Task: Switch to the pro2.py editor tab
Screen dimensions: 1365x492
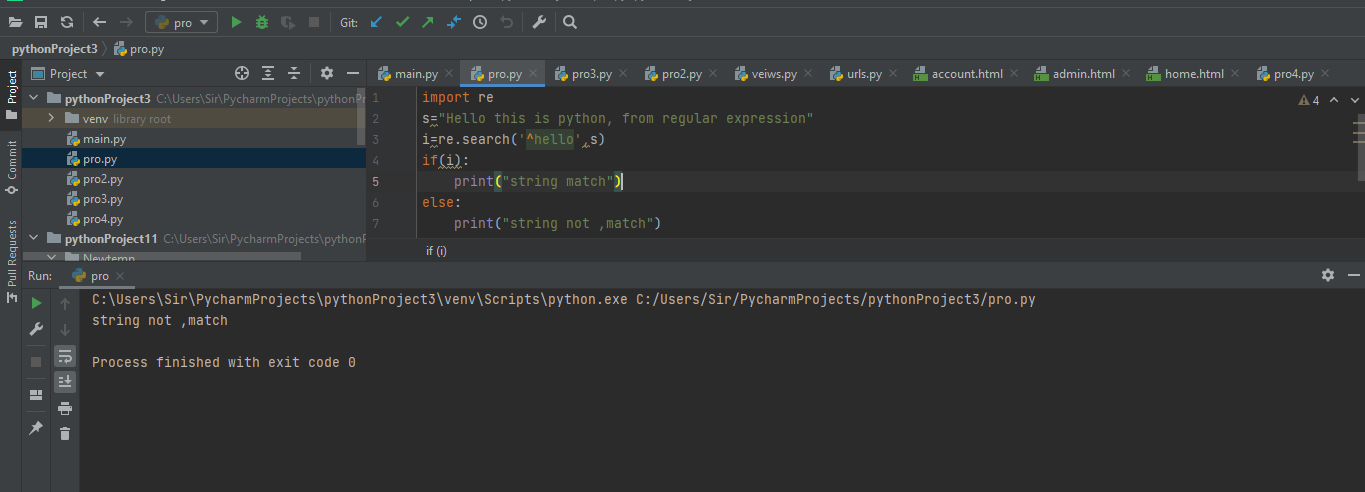Action: pos(682,74)
